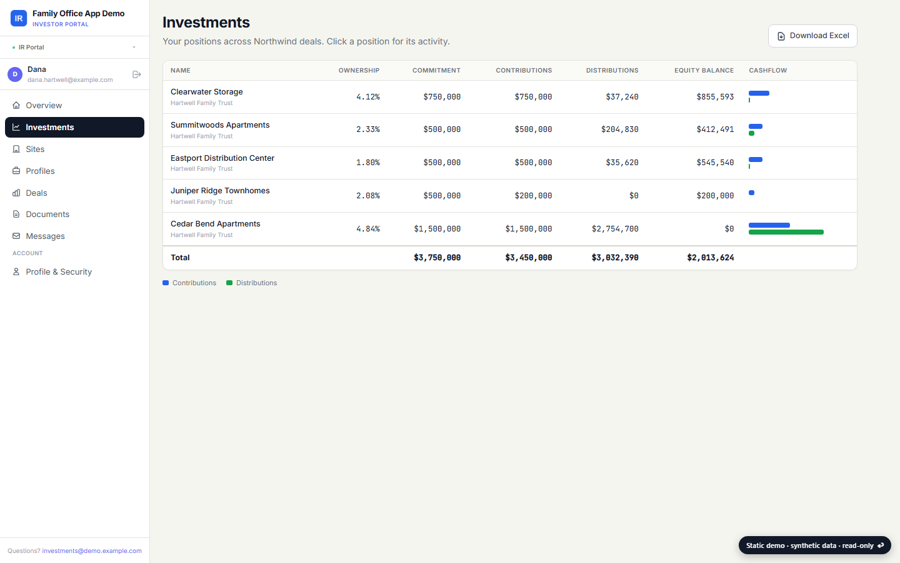
Task: Click the IR app logo icon
Action: pos(18,18)
